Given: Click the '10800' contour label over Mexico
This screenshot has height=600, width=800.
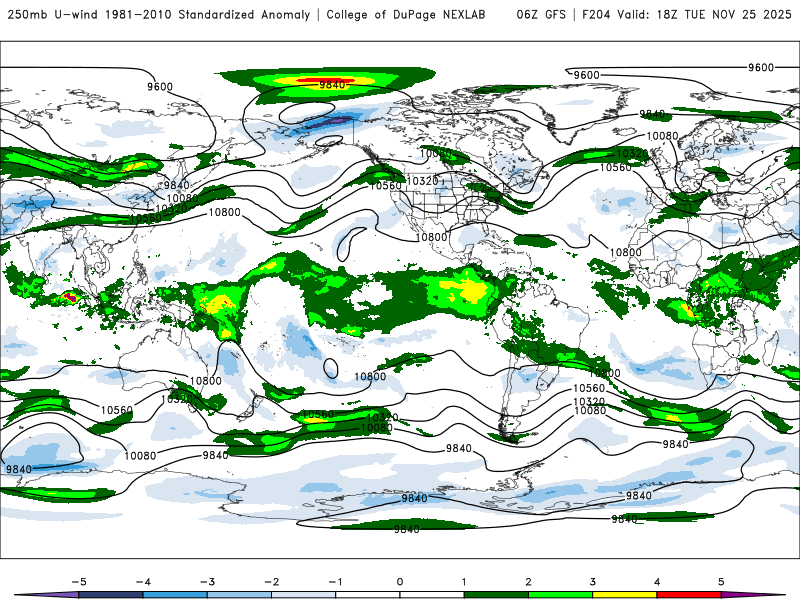Looking at the screenshot, I should (x=432, y=237).
